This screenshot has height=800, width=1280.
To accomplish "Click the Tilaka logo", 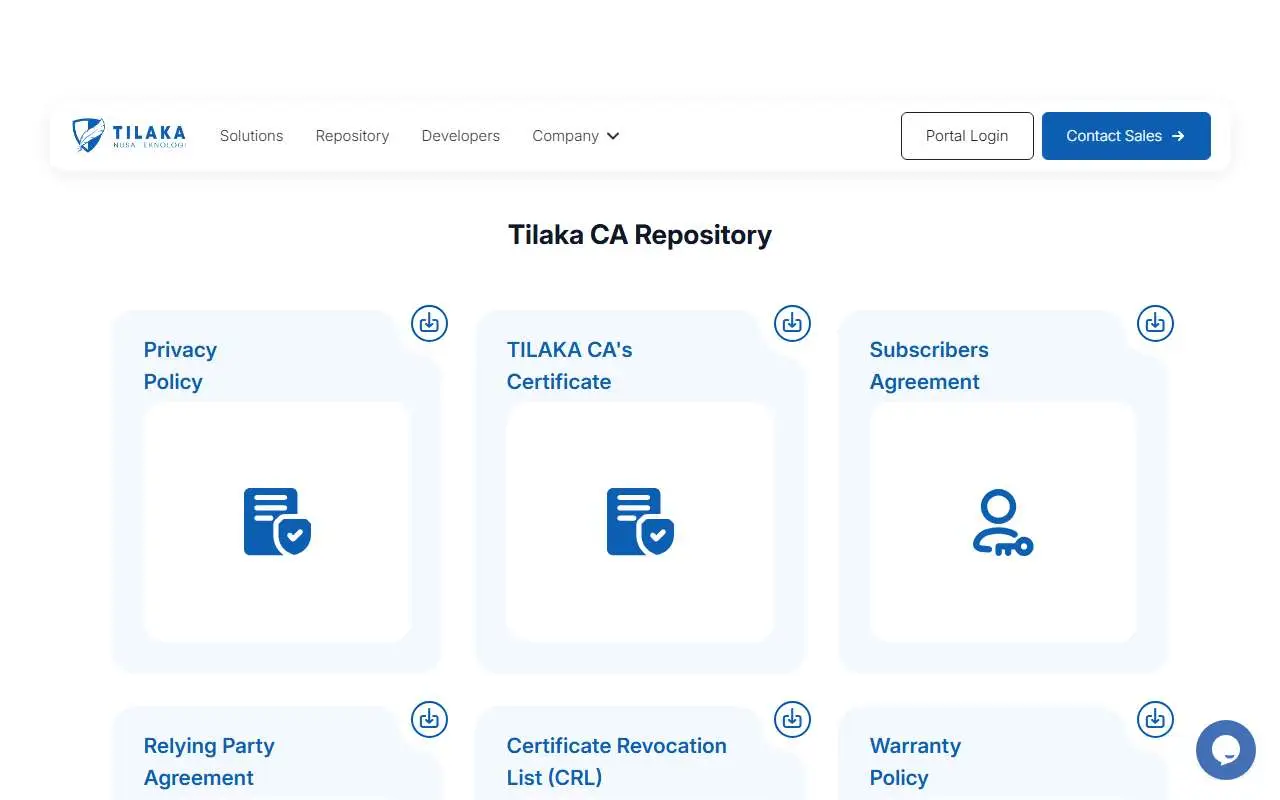I will (x=129, y=136).
